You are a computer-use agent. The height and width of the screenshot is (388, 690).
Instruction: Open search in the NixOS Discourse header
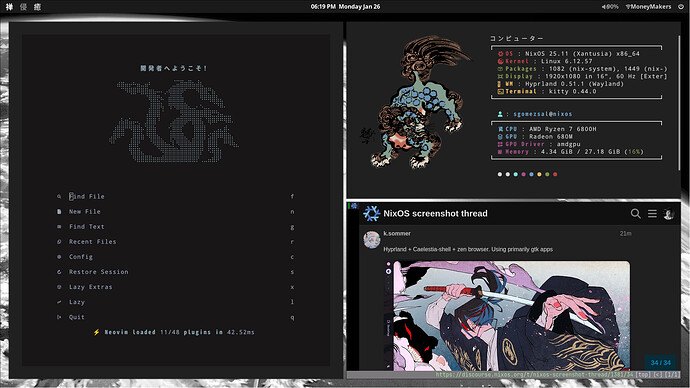(635, 213)
